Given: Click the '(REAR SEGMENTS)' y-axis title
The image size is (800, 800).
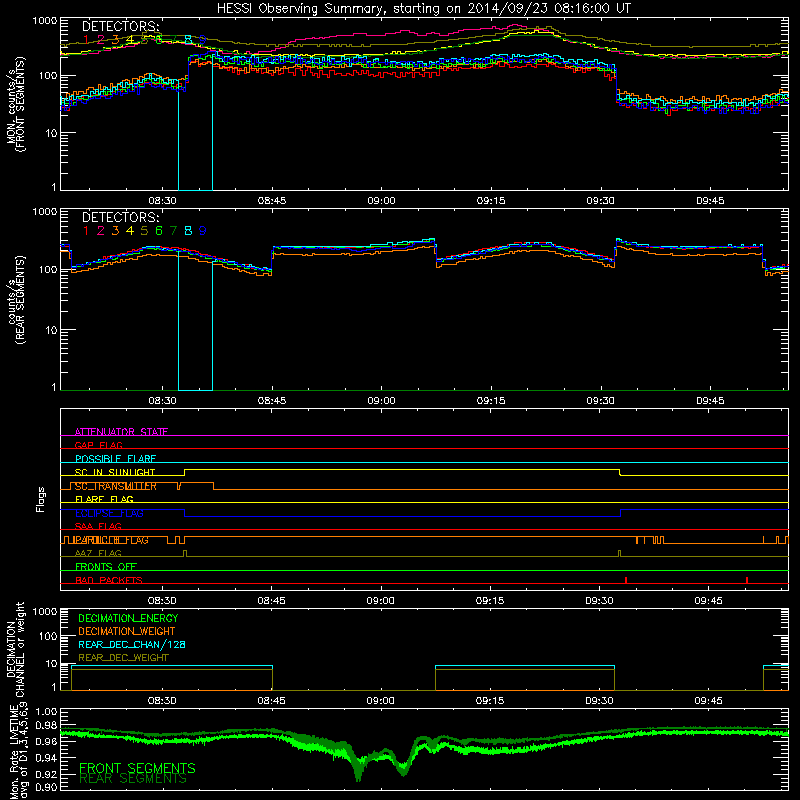Looking at the screenshot, I should point(20,300).
